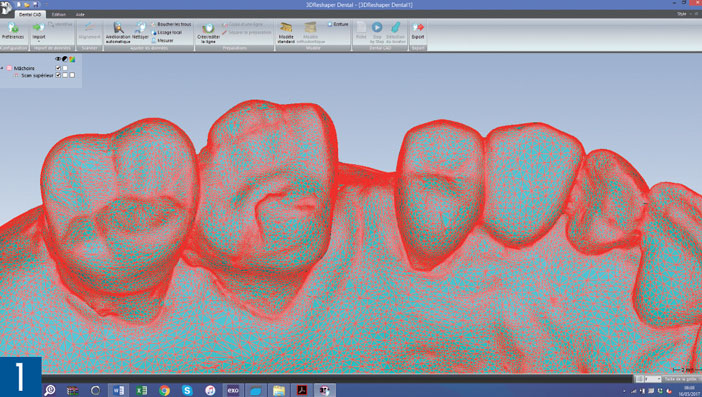The image size is (702, 397).
Task: Click the Save quick-access icon
Action: (35, 4)
